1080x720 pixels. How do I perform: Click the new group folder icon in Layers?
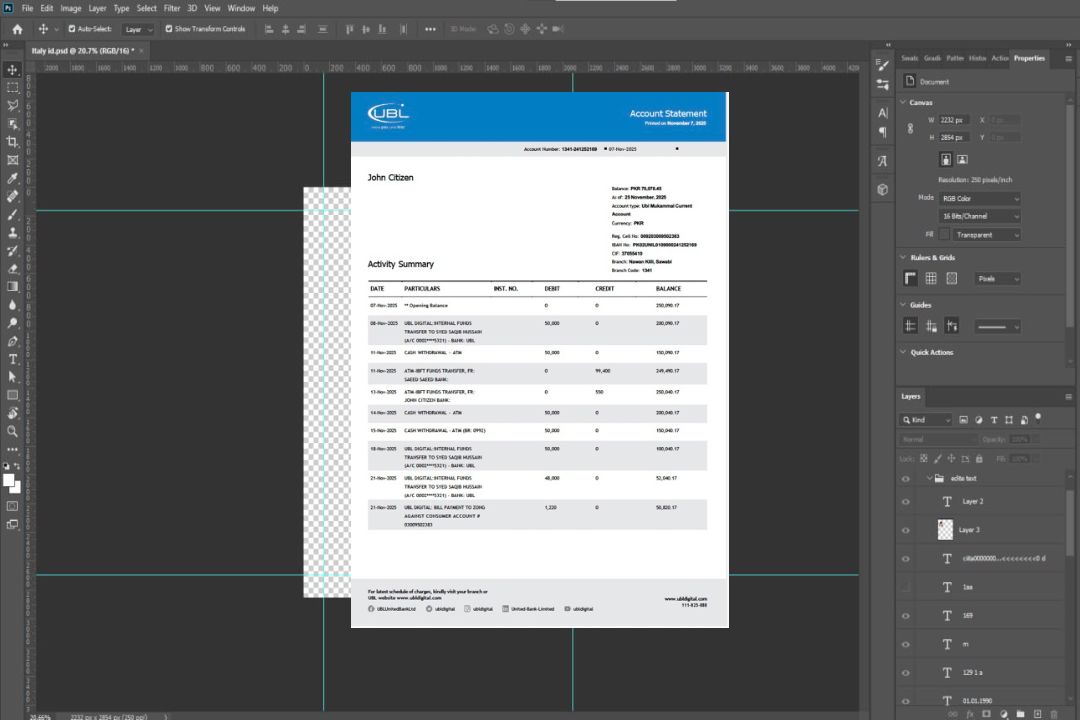1020,714
